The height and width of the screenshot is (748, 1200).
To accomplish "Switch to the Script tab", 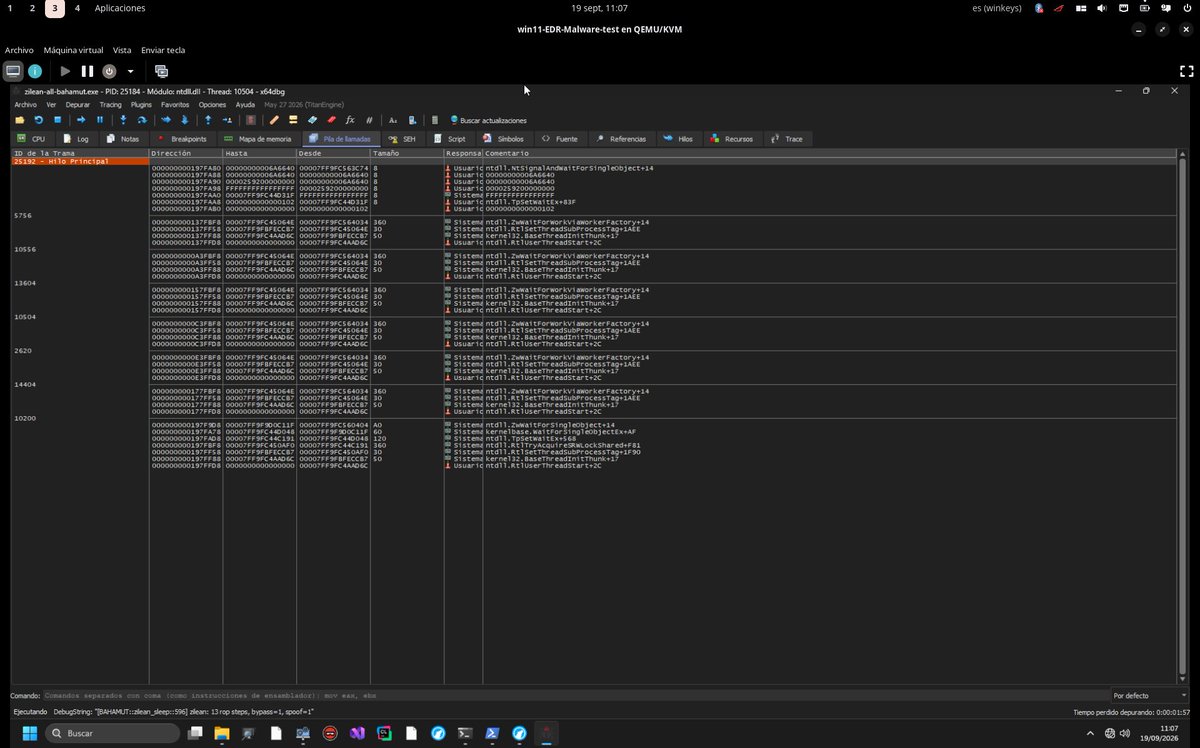I will (x=449, y=139).
